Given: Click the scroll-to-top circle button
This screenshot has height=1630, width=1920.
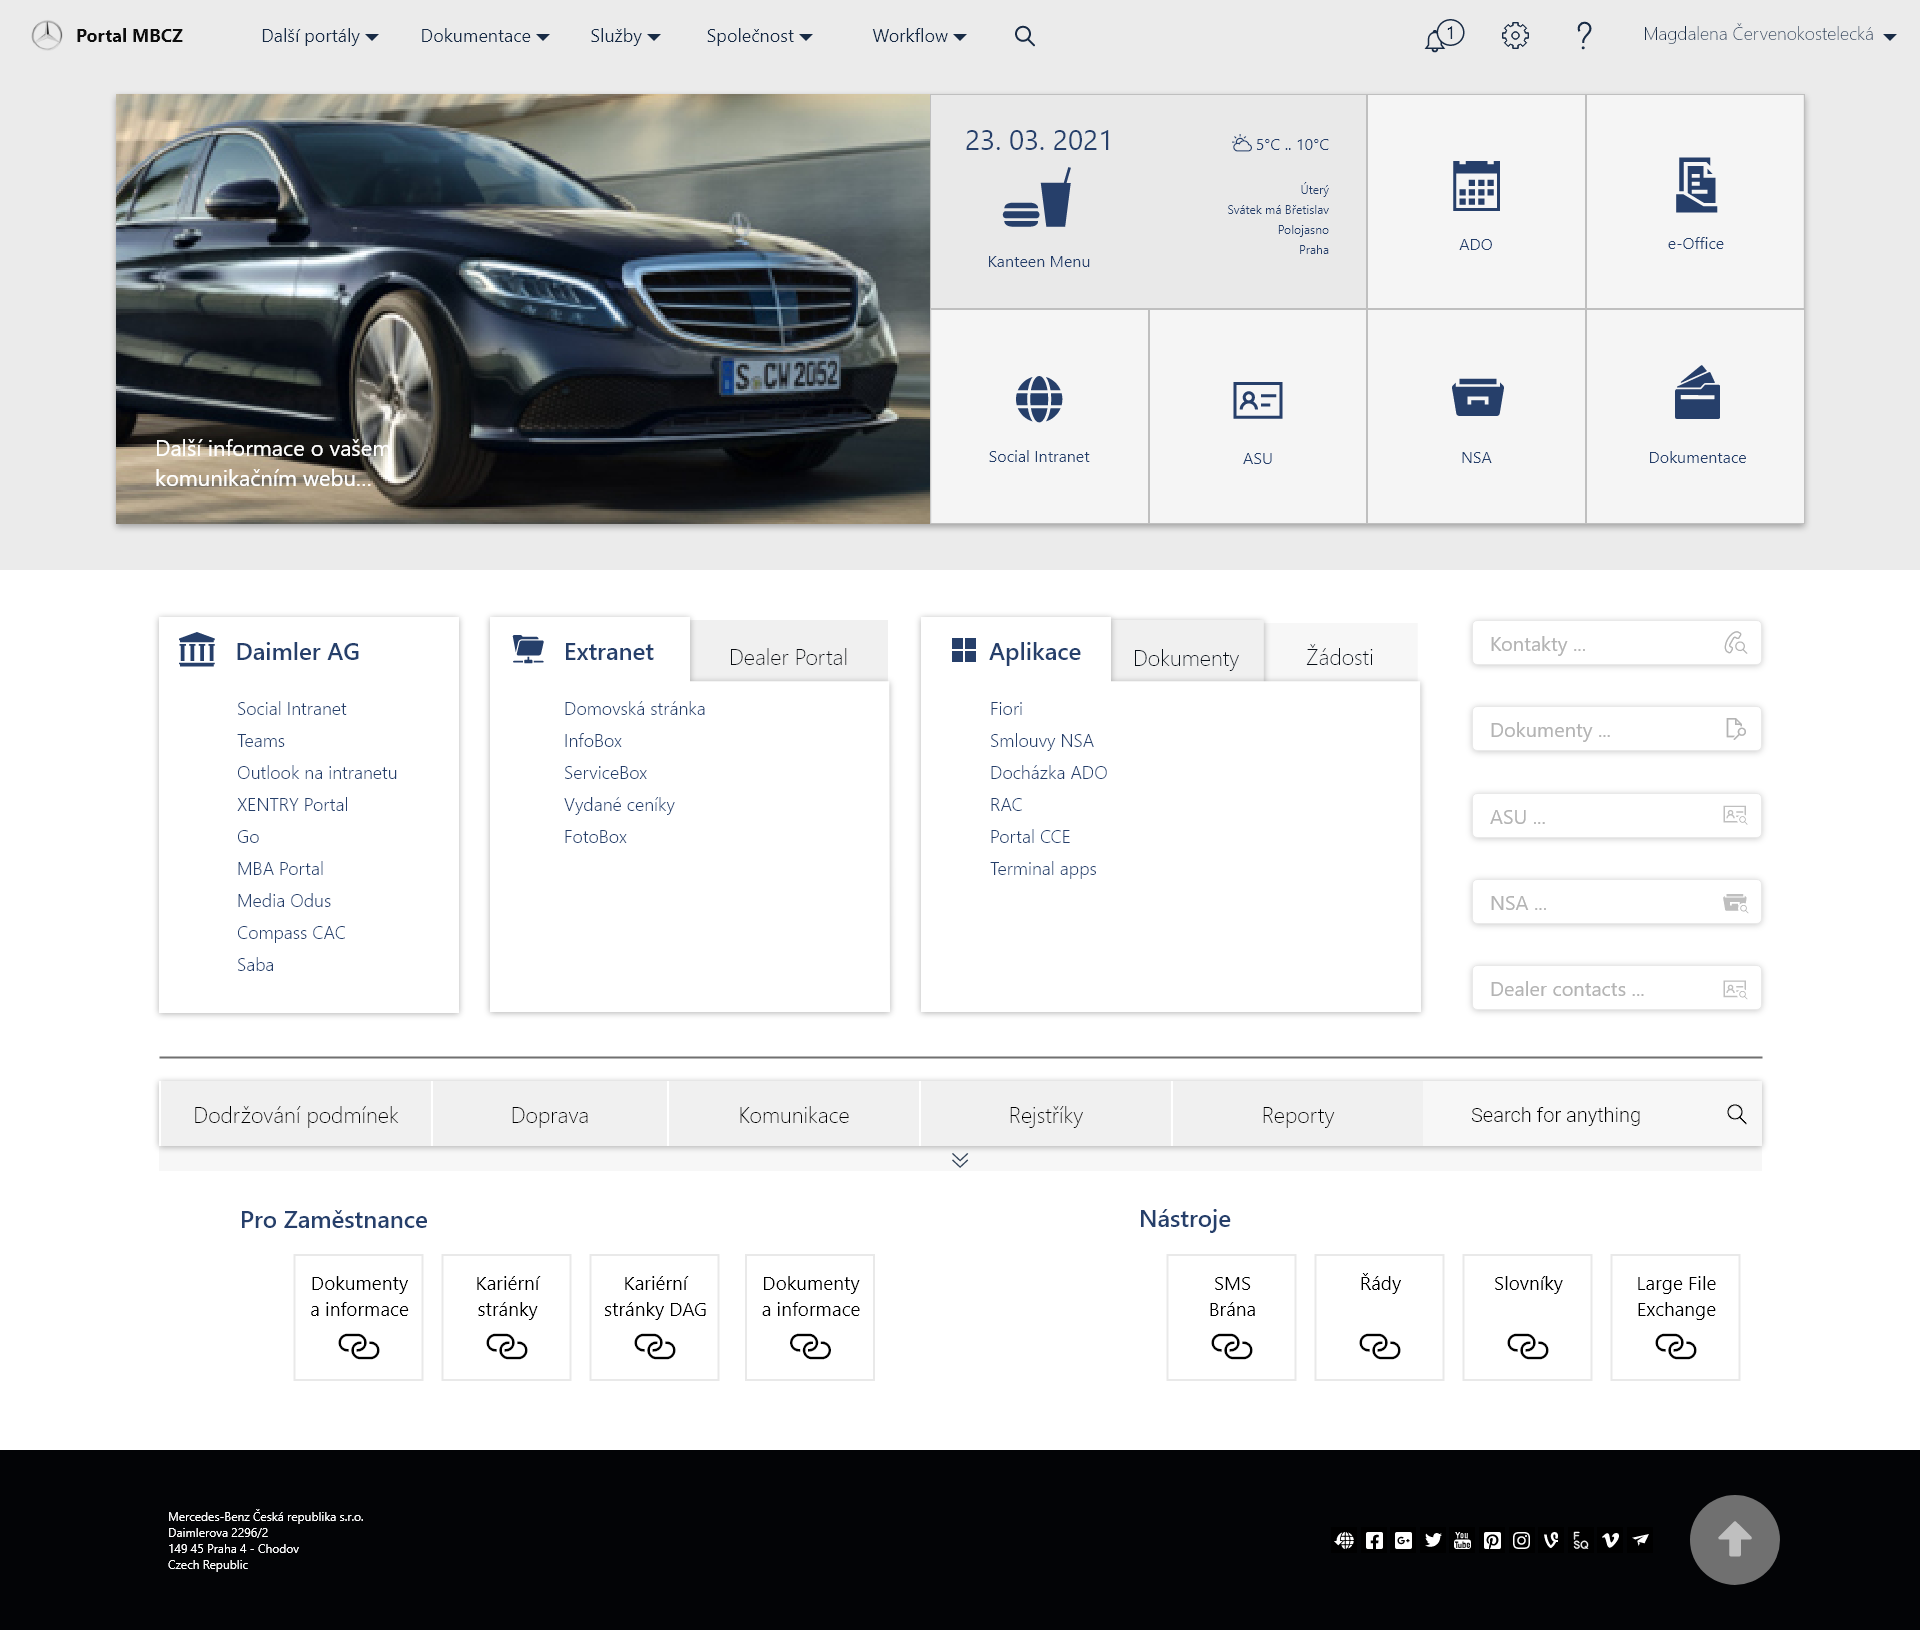Looking at the screenshot, I should [x=1734, y=1540].
